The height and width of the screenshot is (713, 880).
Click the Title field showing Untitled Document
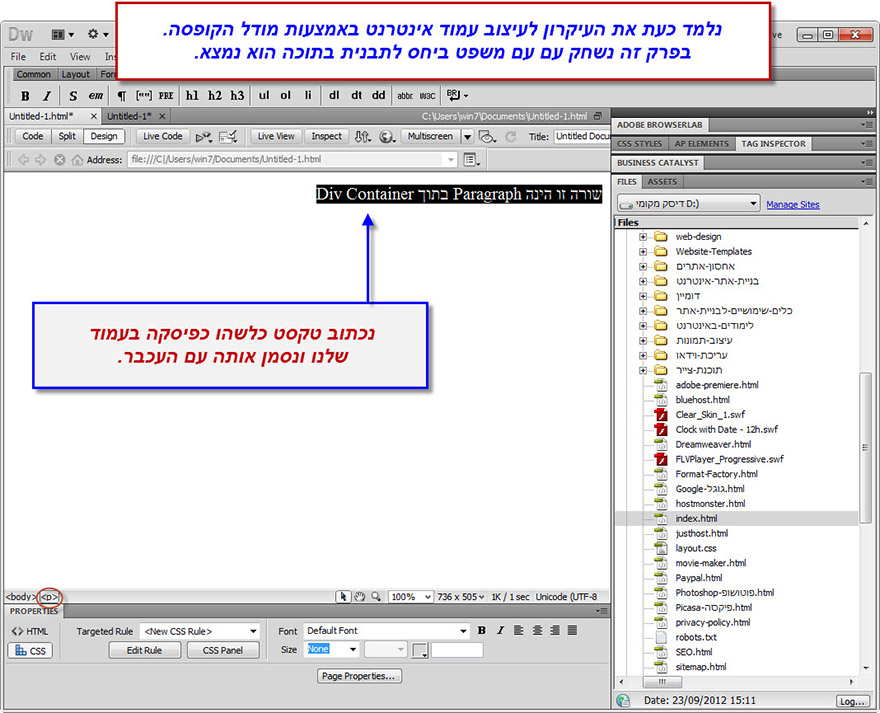(x=583, y=136)
